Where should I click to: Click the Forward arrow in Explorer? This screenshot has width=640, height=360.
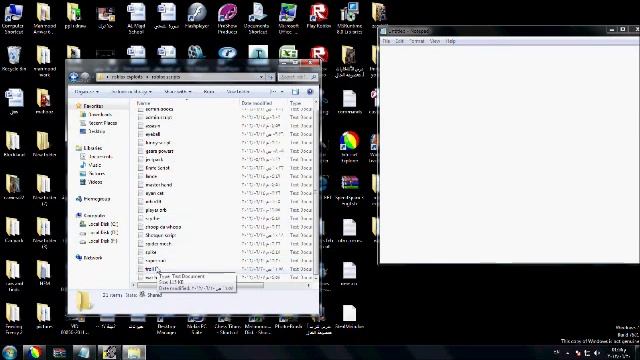pos(85,77)
